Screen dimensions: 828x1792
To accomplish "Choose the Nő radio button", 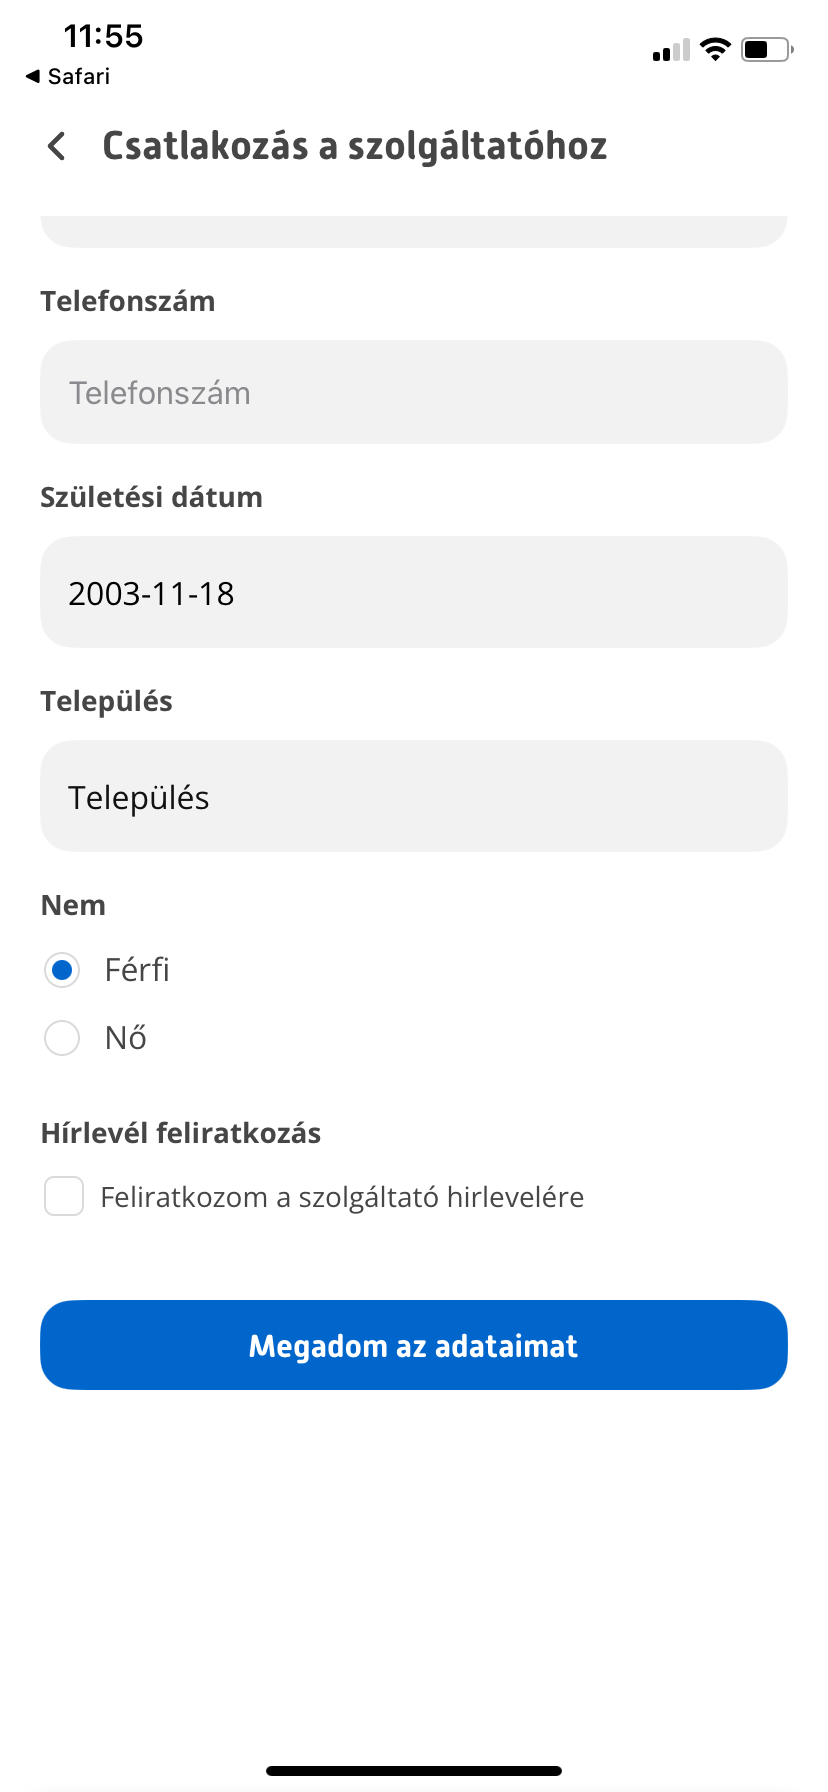I will pyautogui.click(x=62, y=1038).
